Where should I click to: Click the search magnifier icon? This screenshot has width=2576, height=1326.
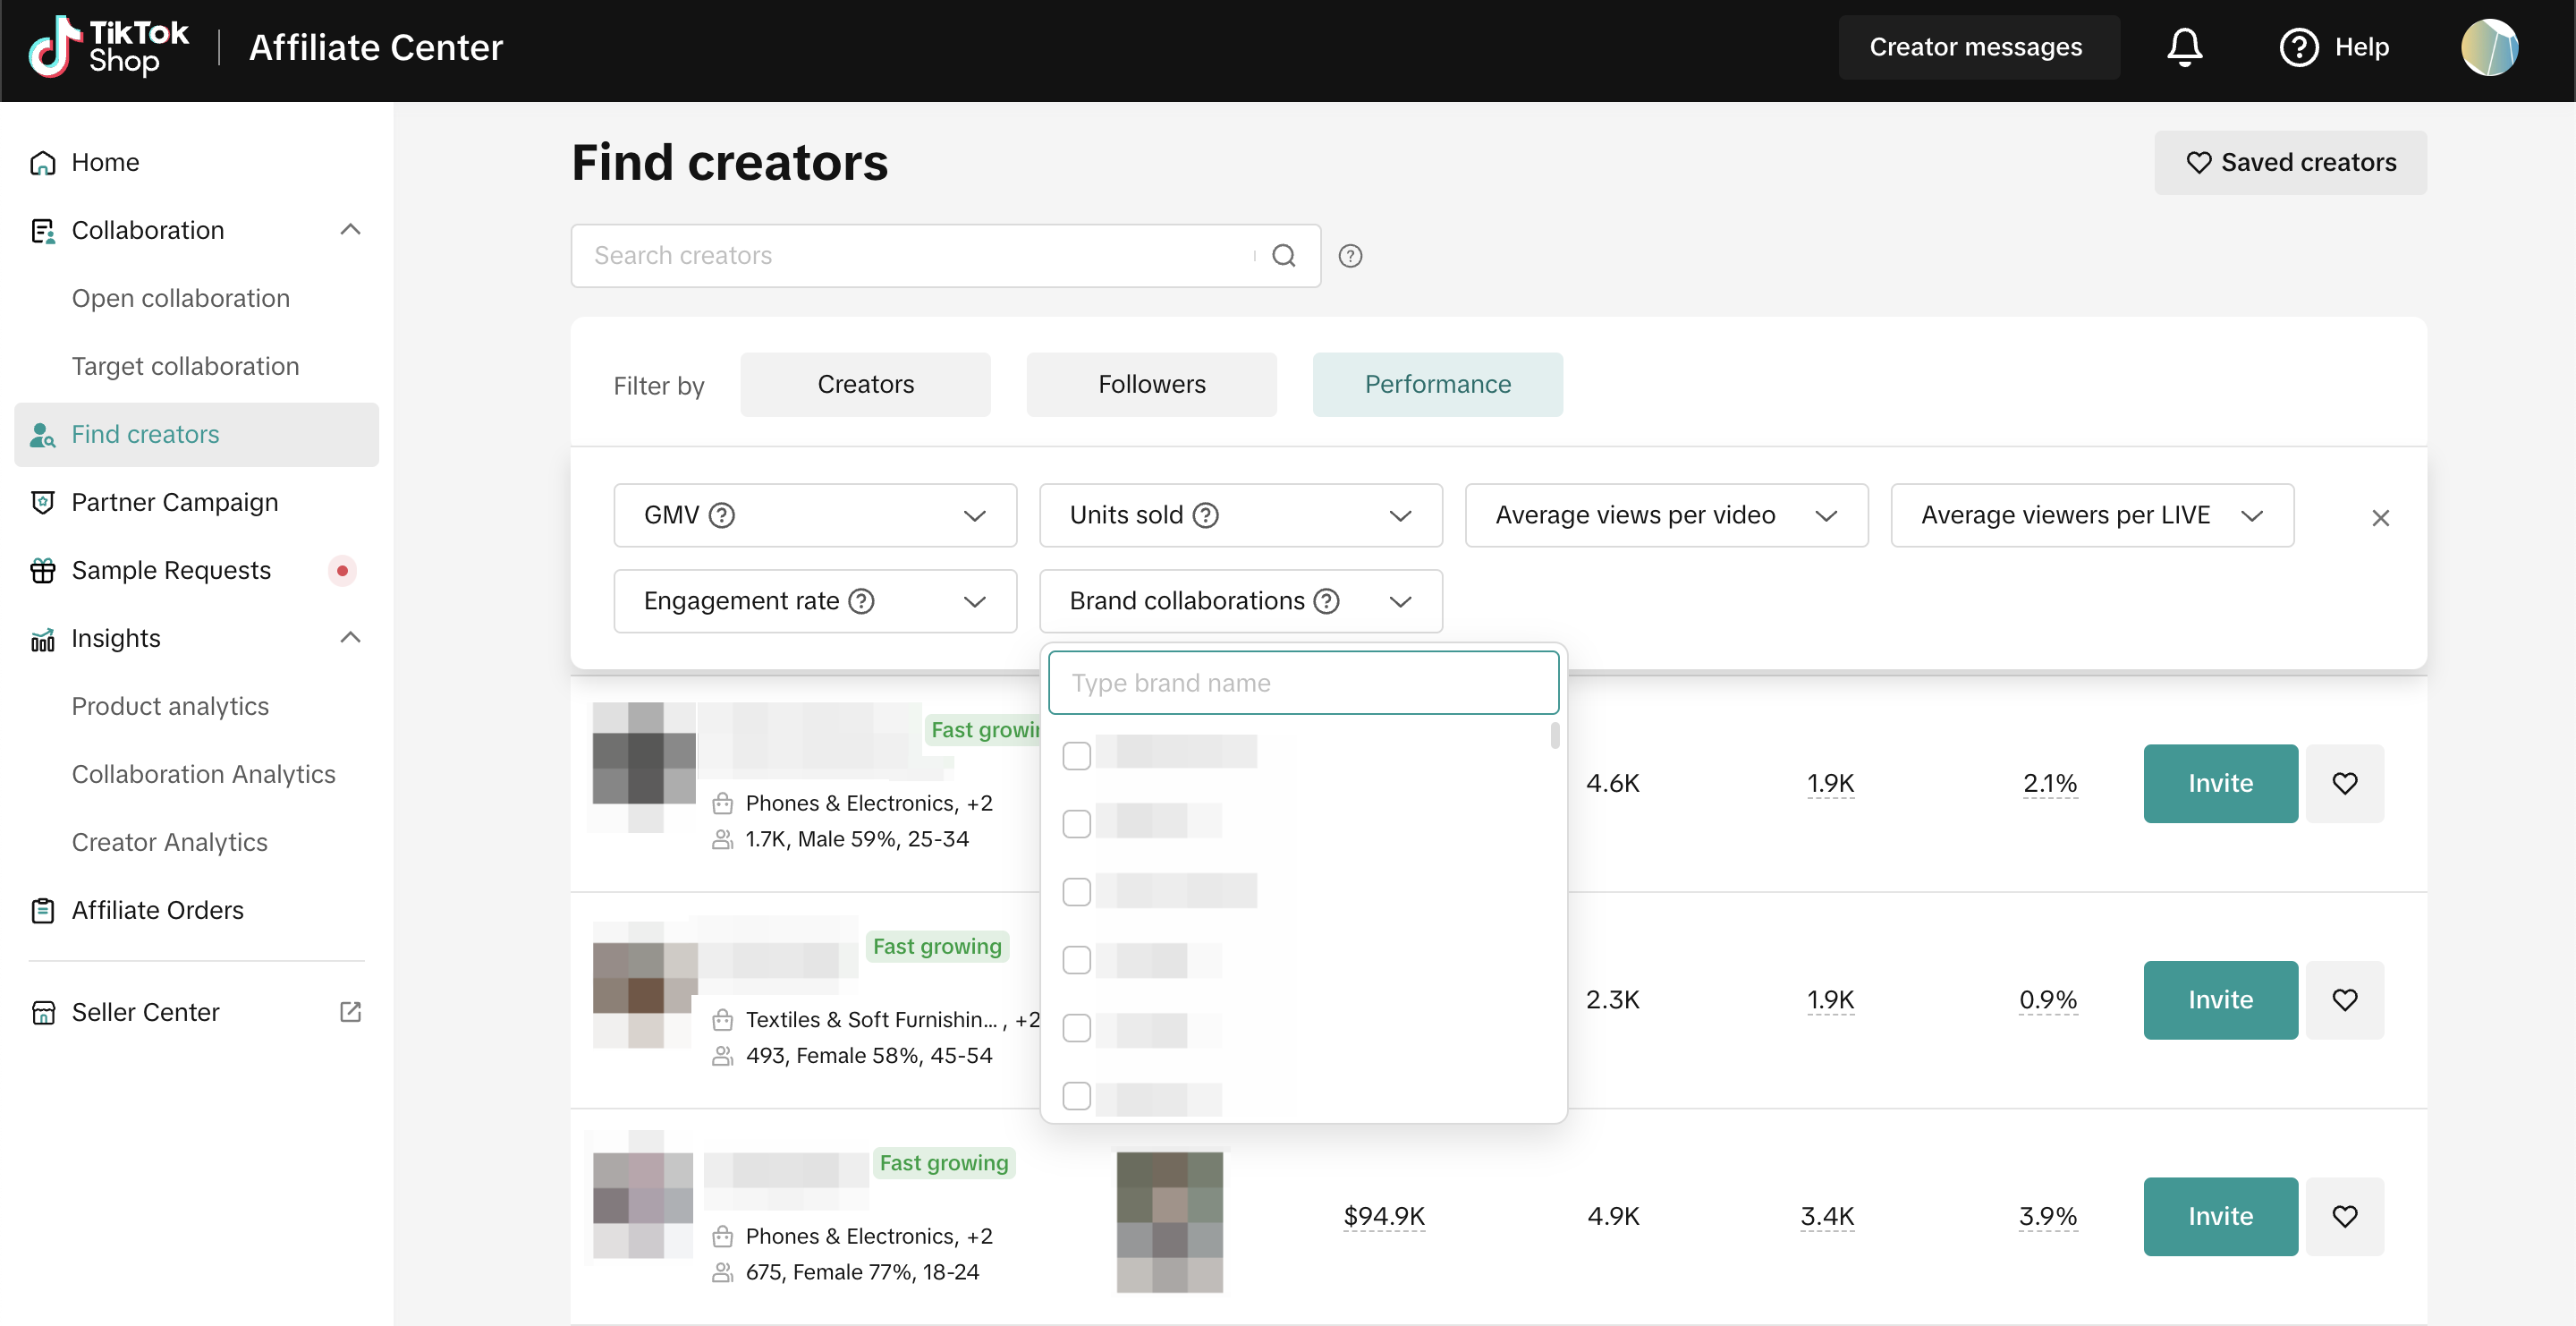point(1283,256)
